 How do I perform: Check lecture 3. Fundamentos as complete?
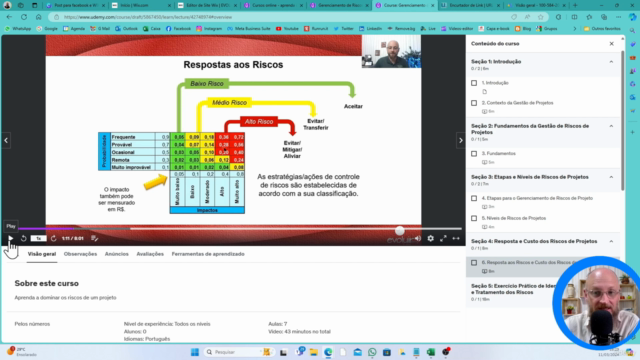pos(474,153)
